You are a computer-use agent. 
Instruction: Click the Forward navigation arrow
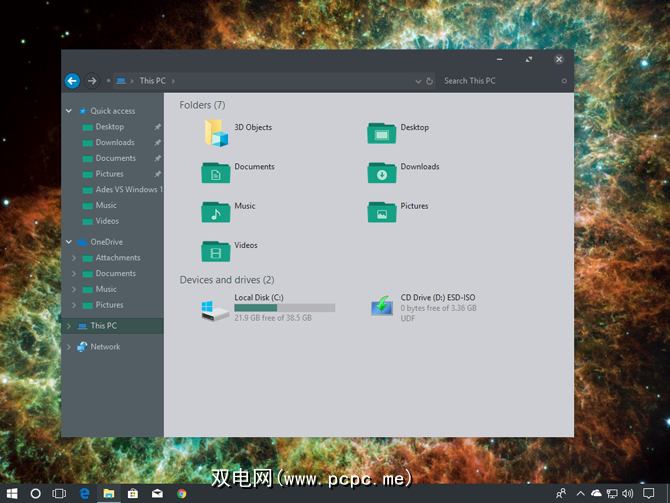point(92,81)
